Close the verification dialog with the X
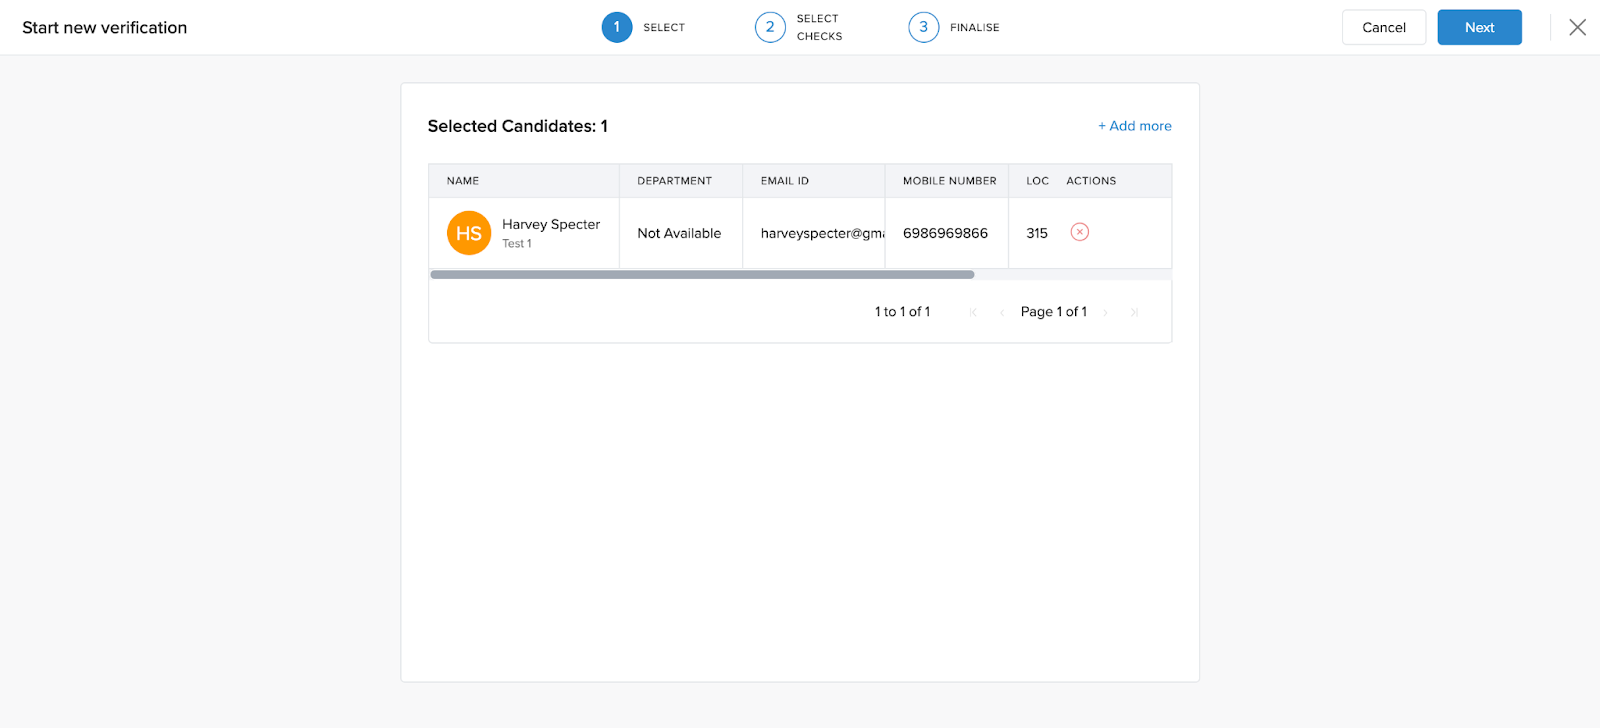 pos(1577,27)
